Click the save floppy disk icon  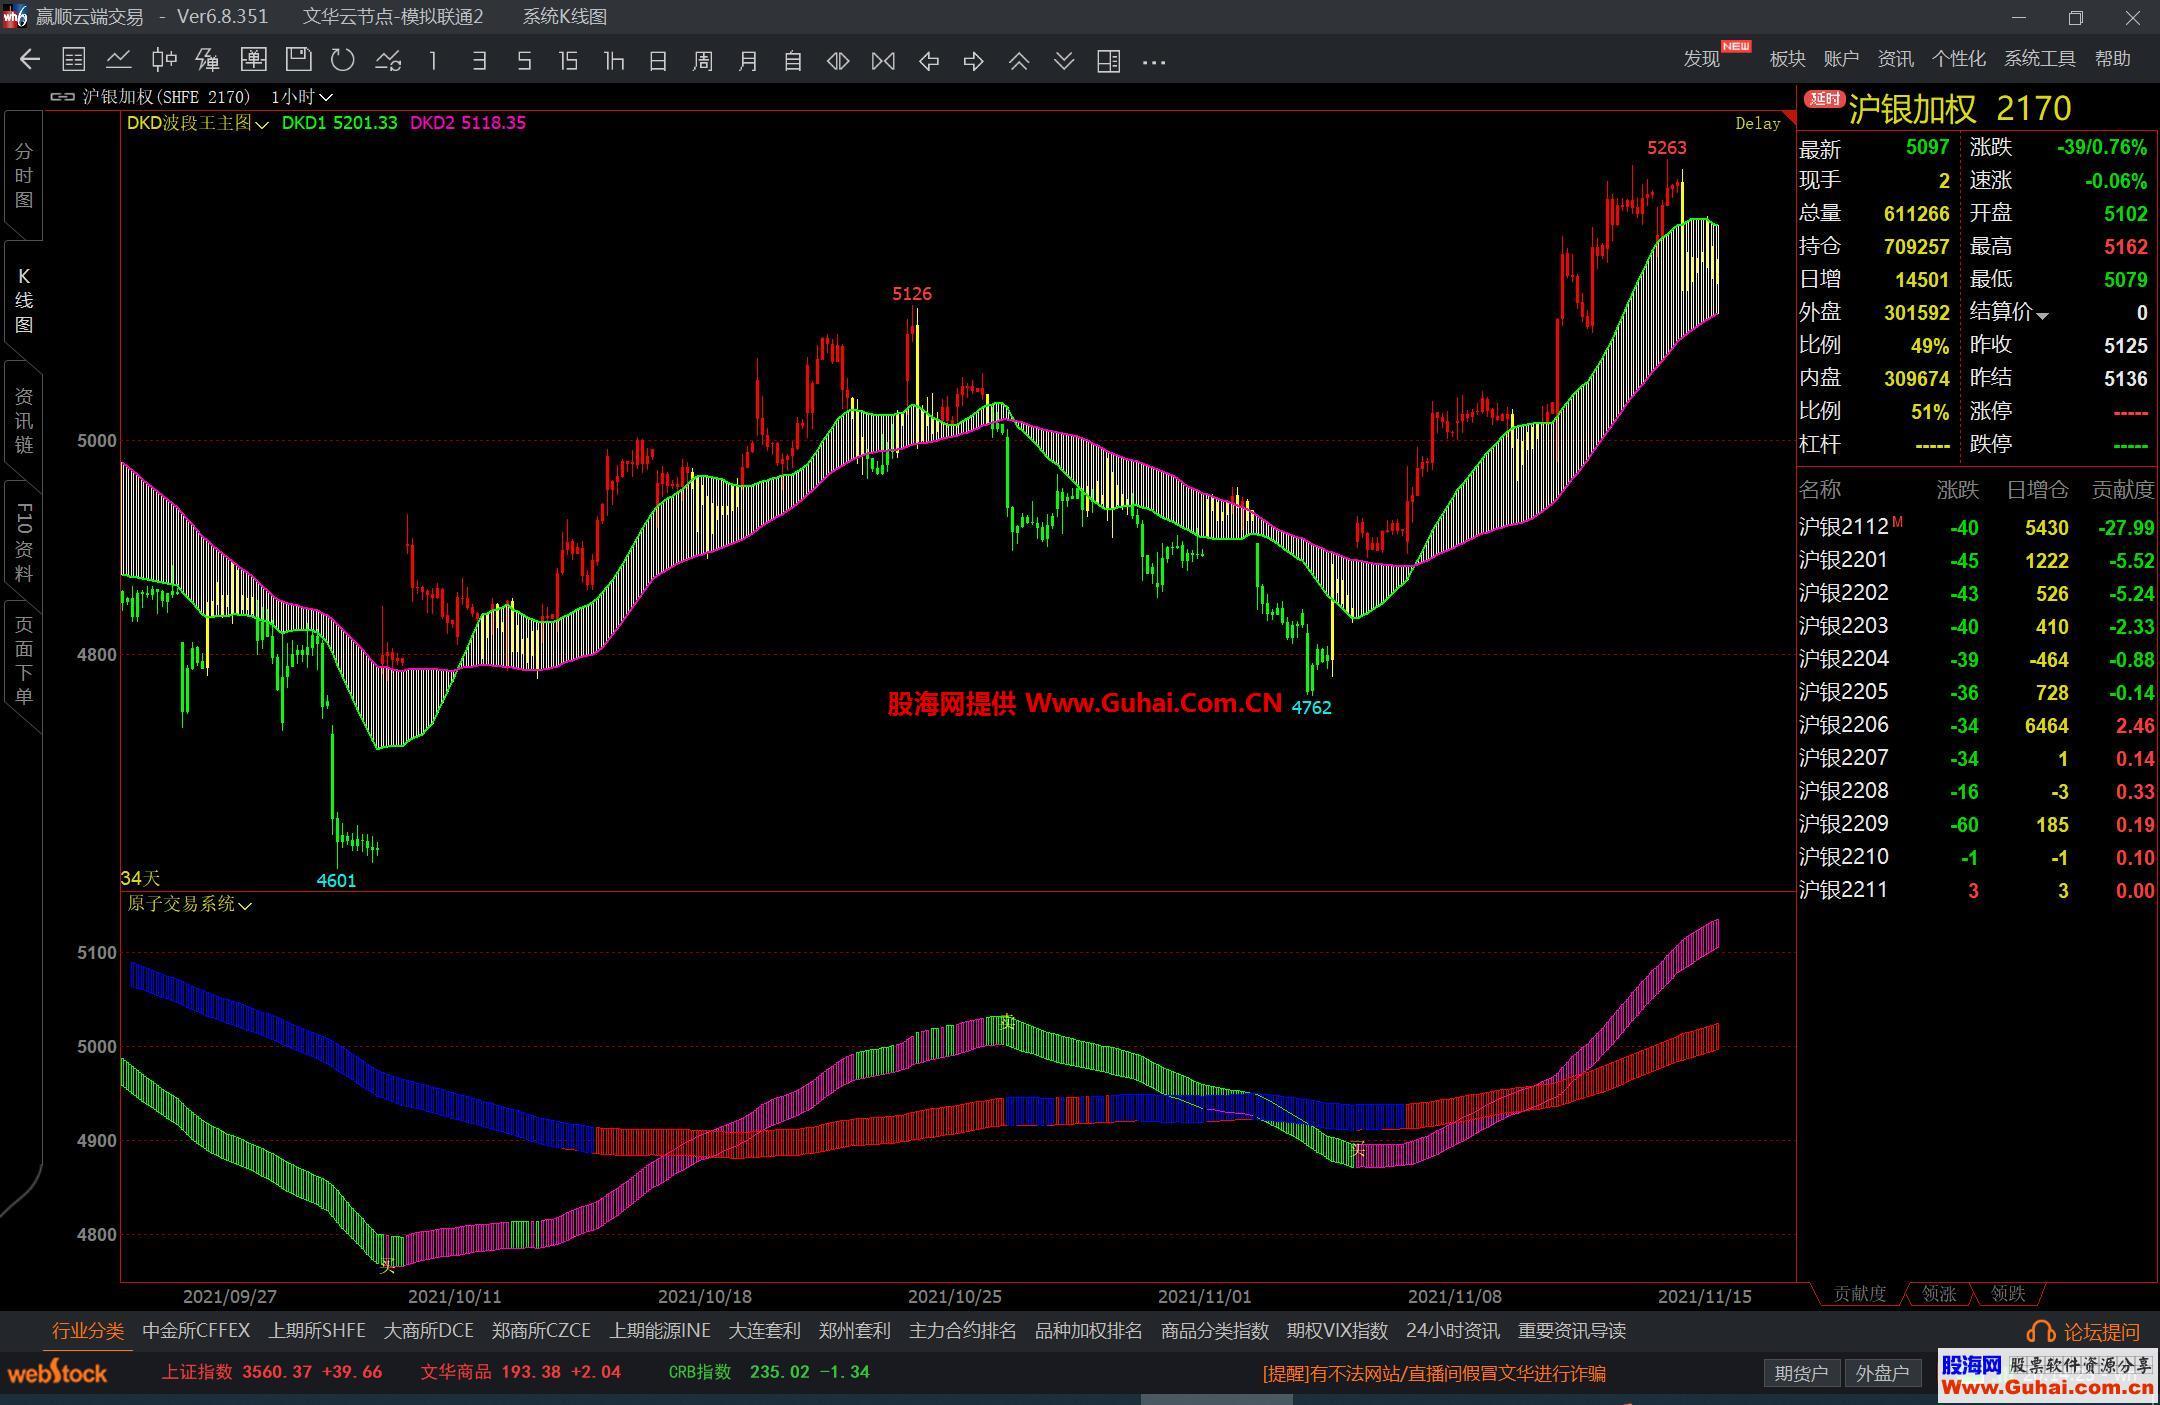(298, 61)
